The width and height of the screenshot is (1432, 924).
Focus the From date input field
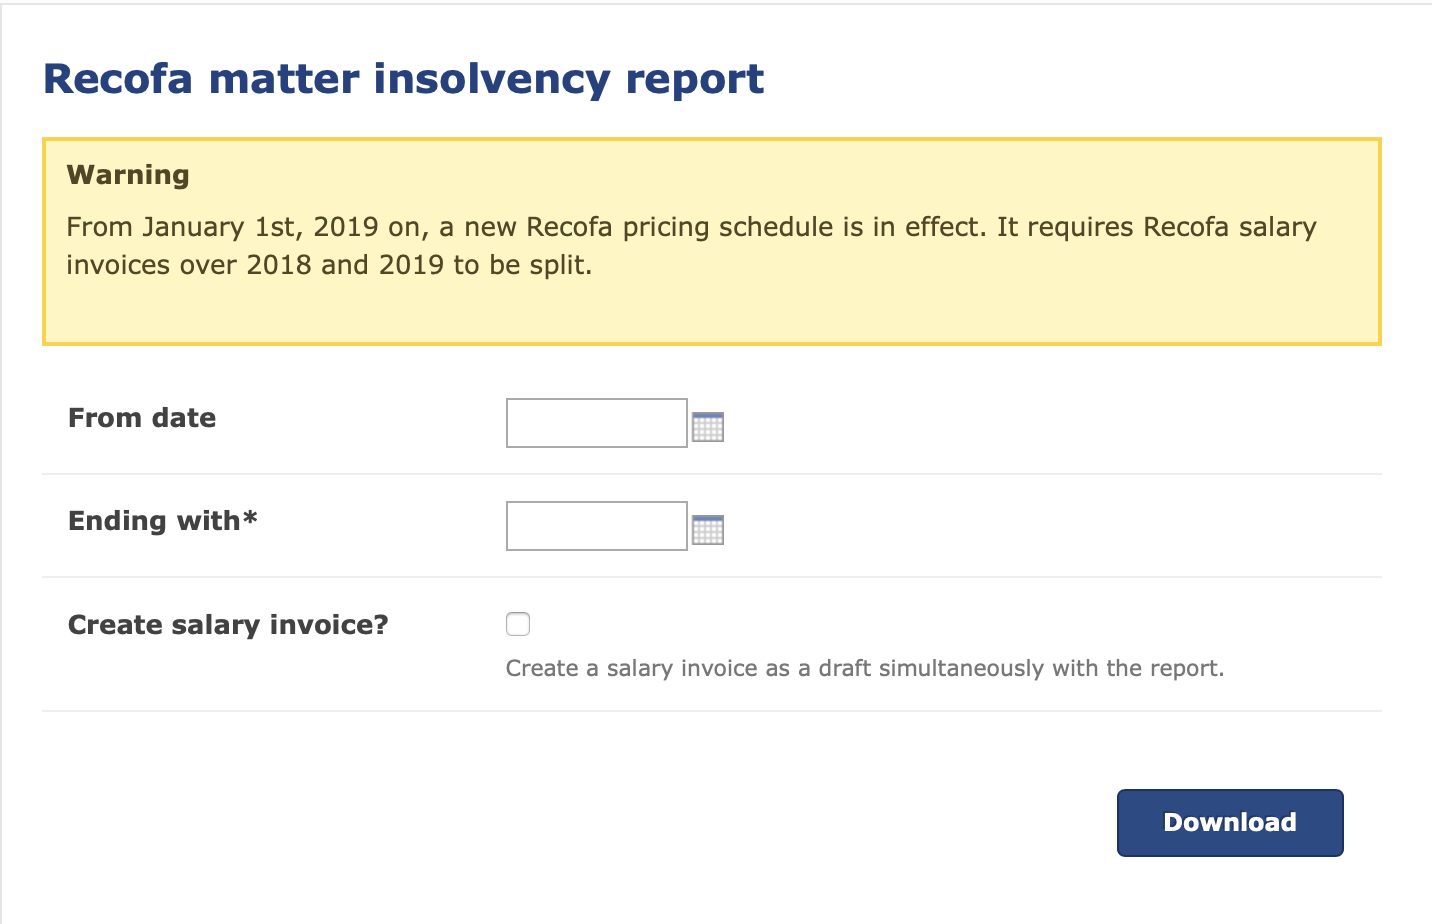coord(597,423)
